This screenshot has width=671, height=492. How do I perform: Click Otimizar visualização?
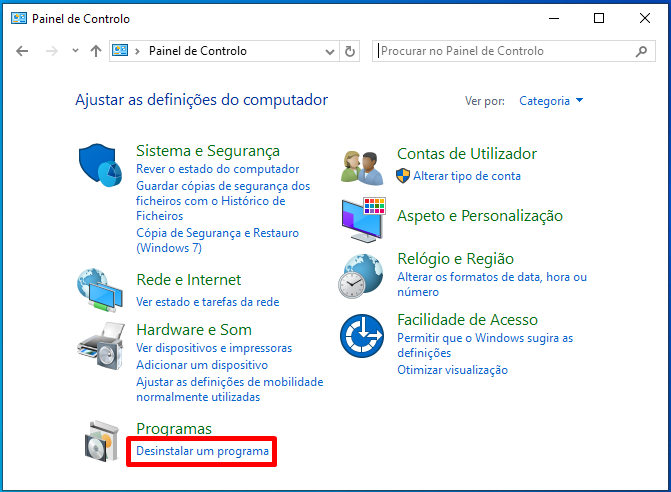click(452, 370)
